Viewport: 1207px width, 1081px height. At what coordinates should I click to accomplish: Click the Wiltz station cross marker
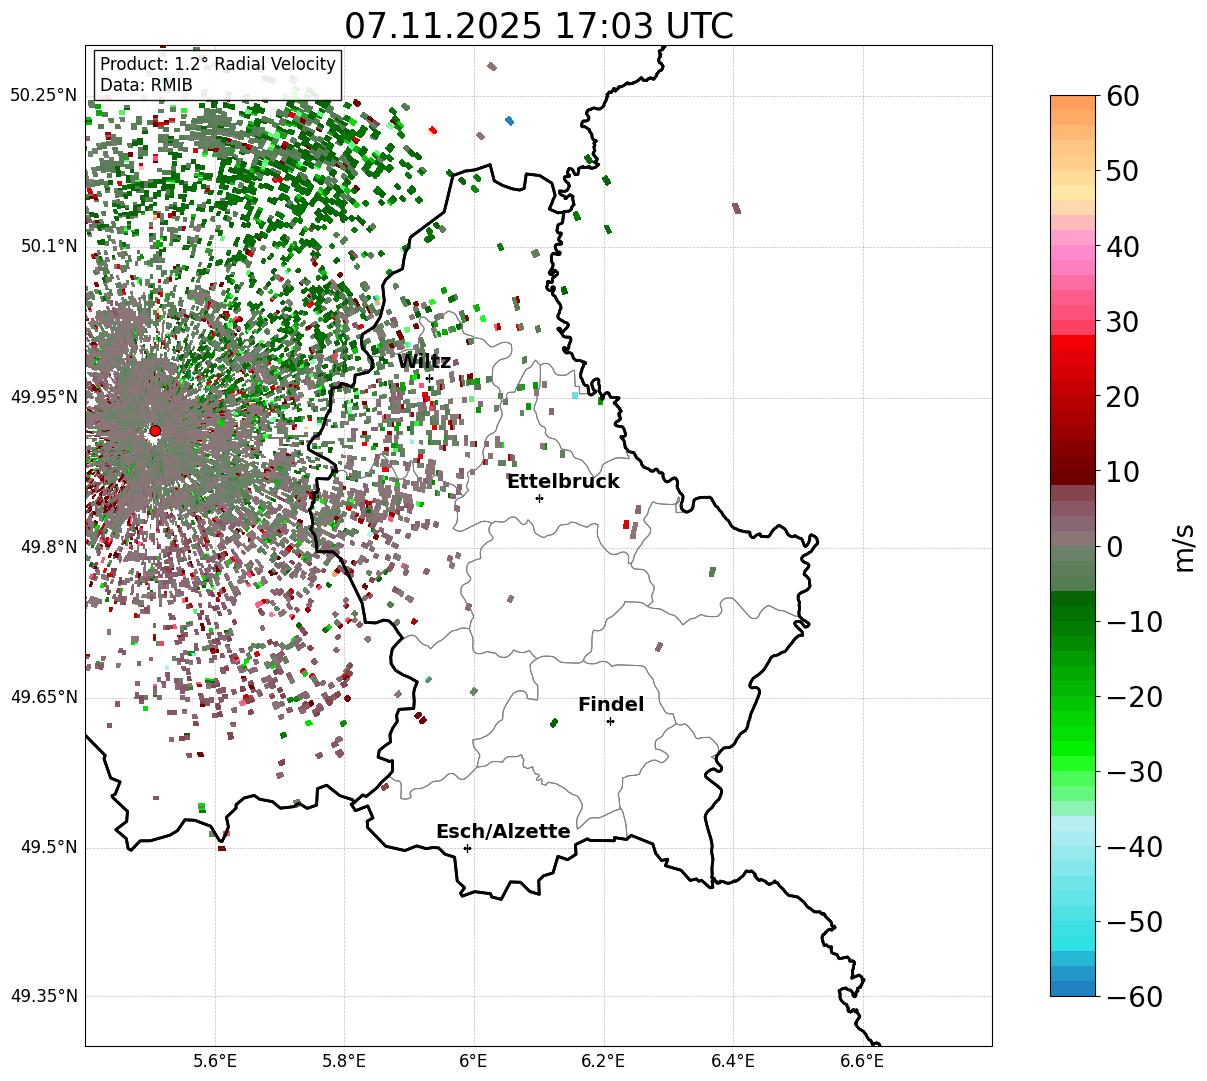point(430,378)
